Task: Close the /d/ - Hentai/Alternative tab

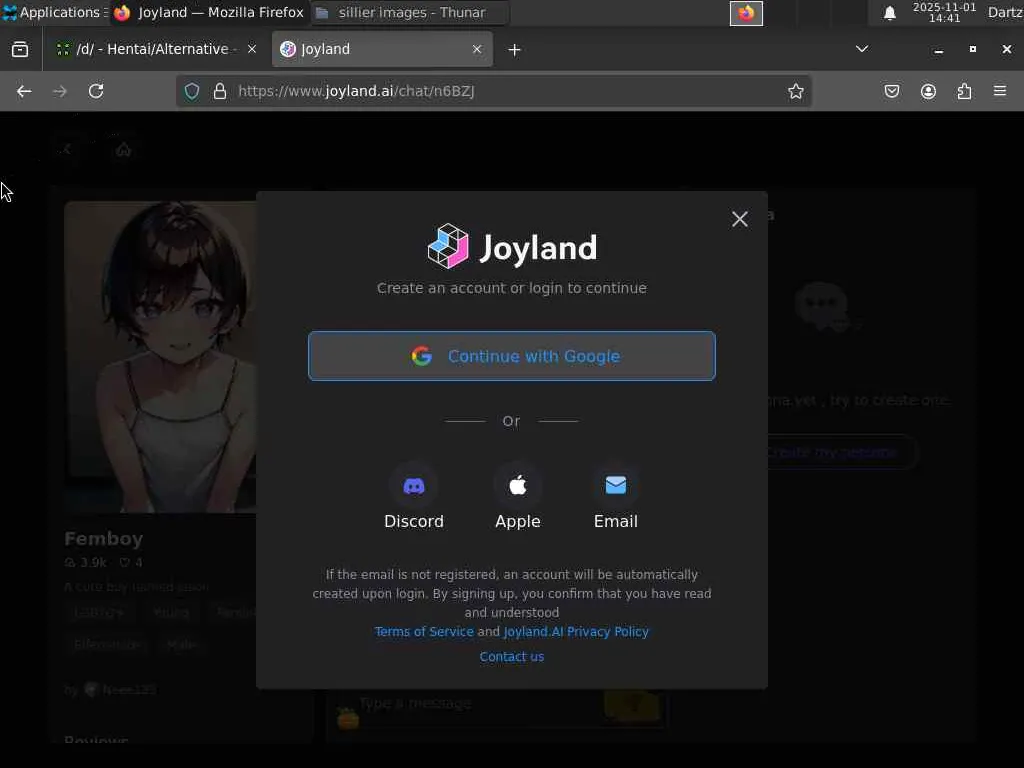Action: tap(251, 50)
